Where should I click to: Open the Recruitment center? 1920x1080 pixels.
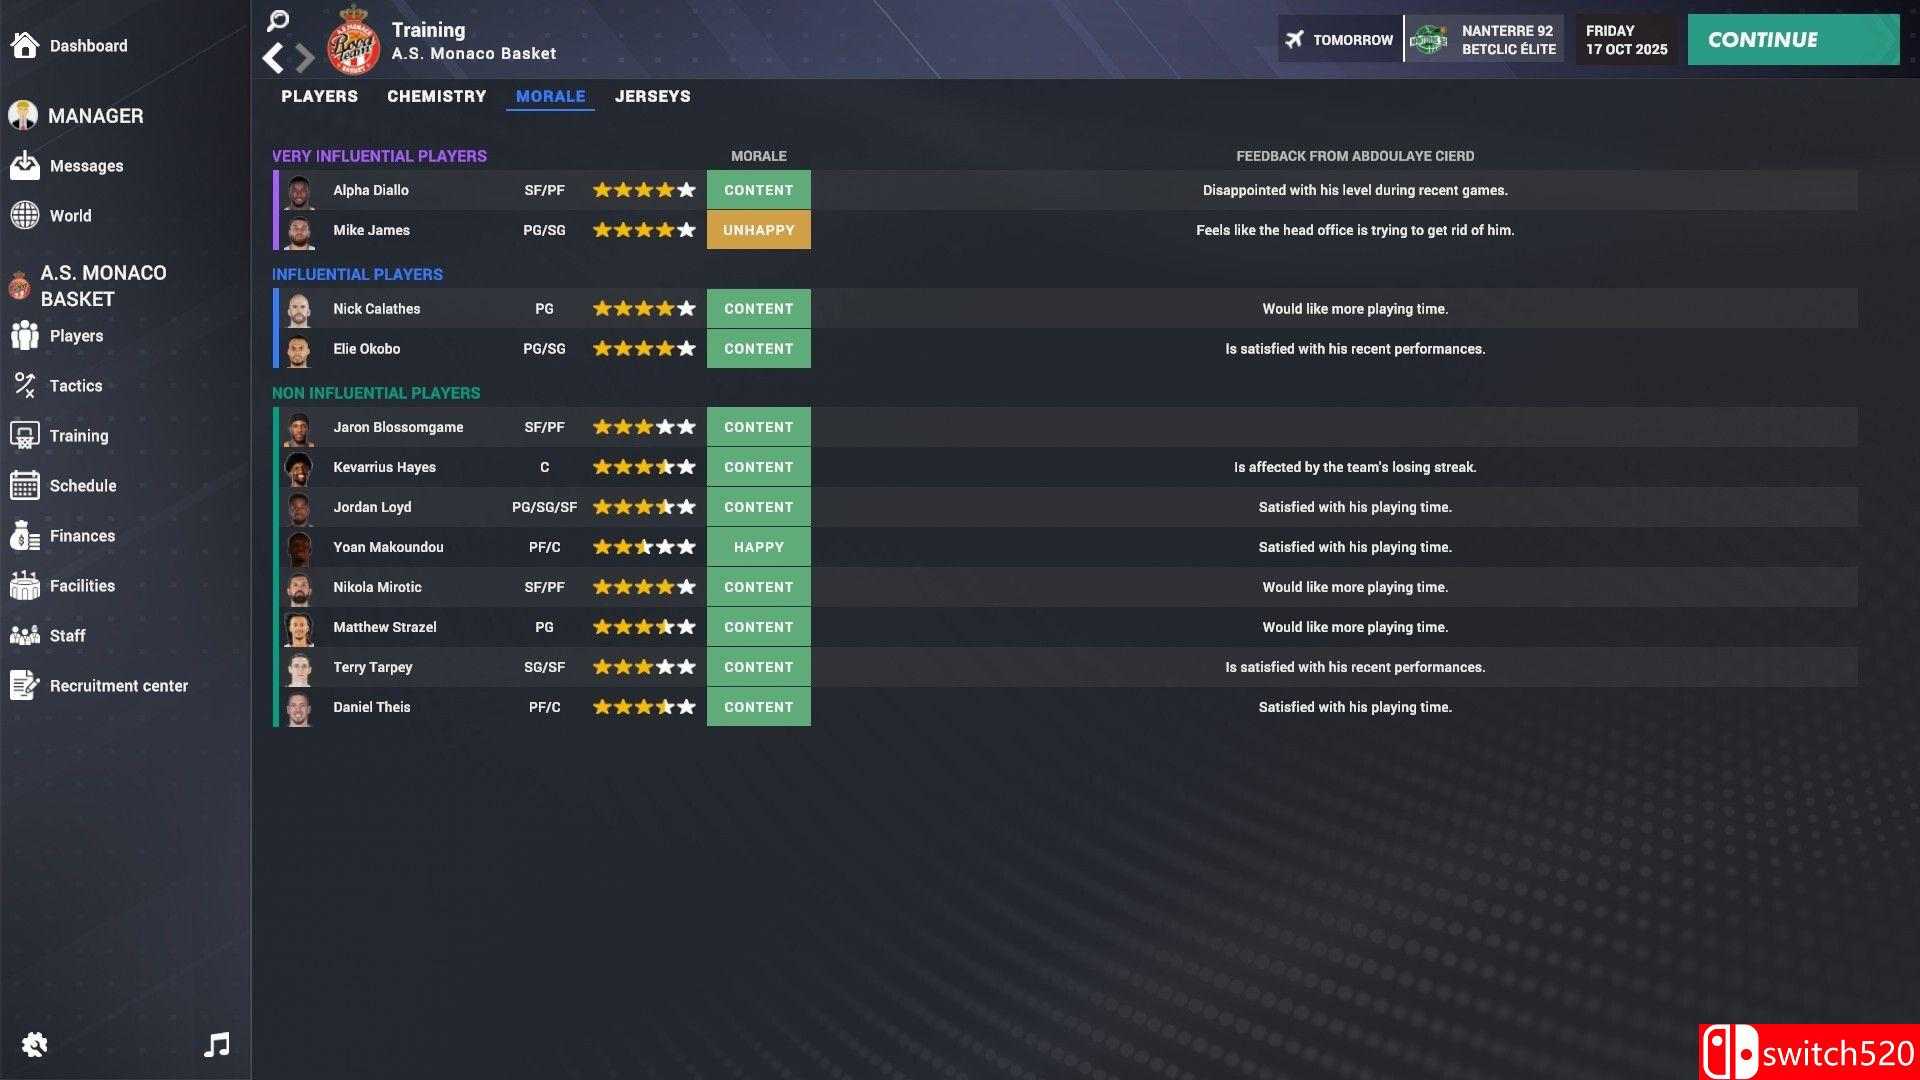click(118, 686)
